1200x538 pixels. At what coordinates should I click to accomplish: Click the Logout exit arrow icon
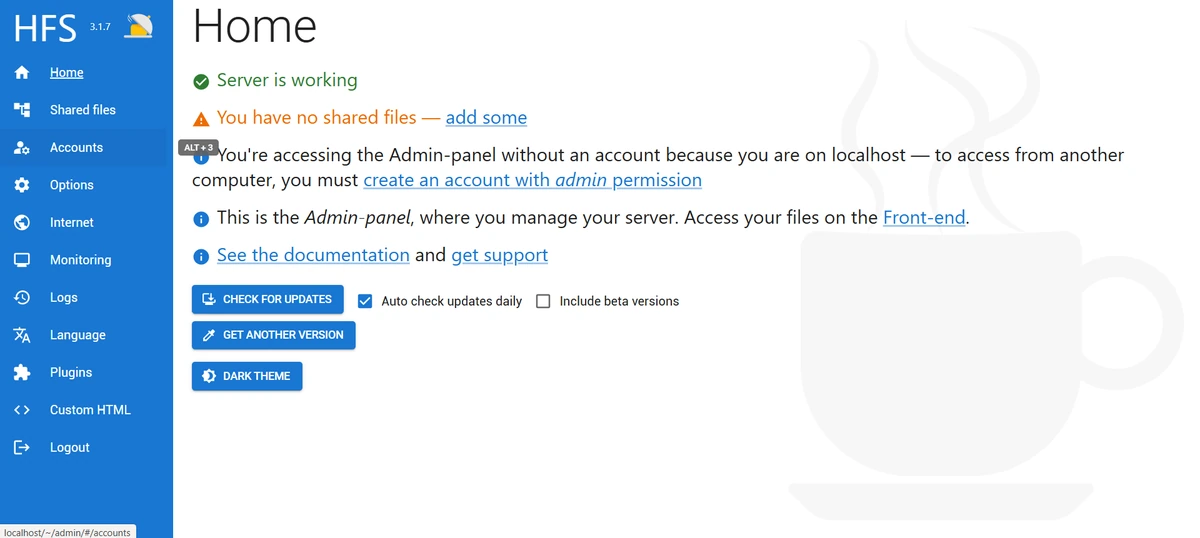click(x=22, y=448)
